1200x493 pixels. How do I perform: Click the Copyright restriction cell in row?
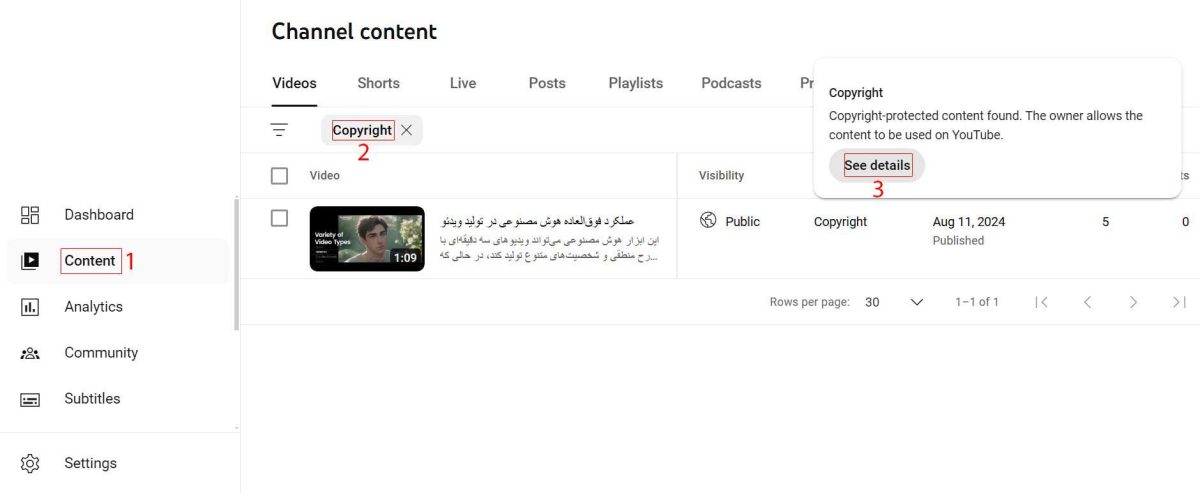pos(840,221)
